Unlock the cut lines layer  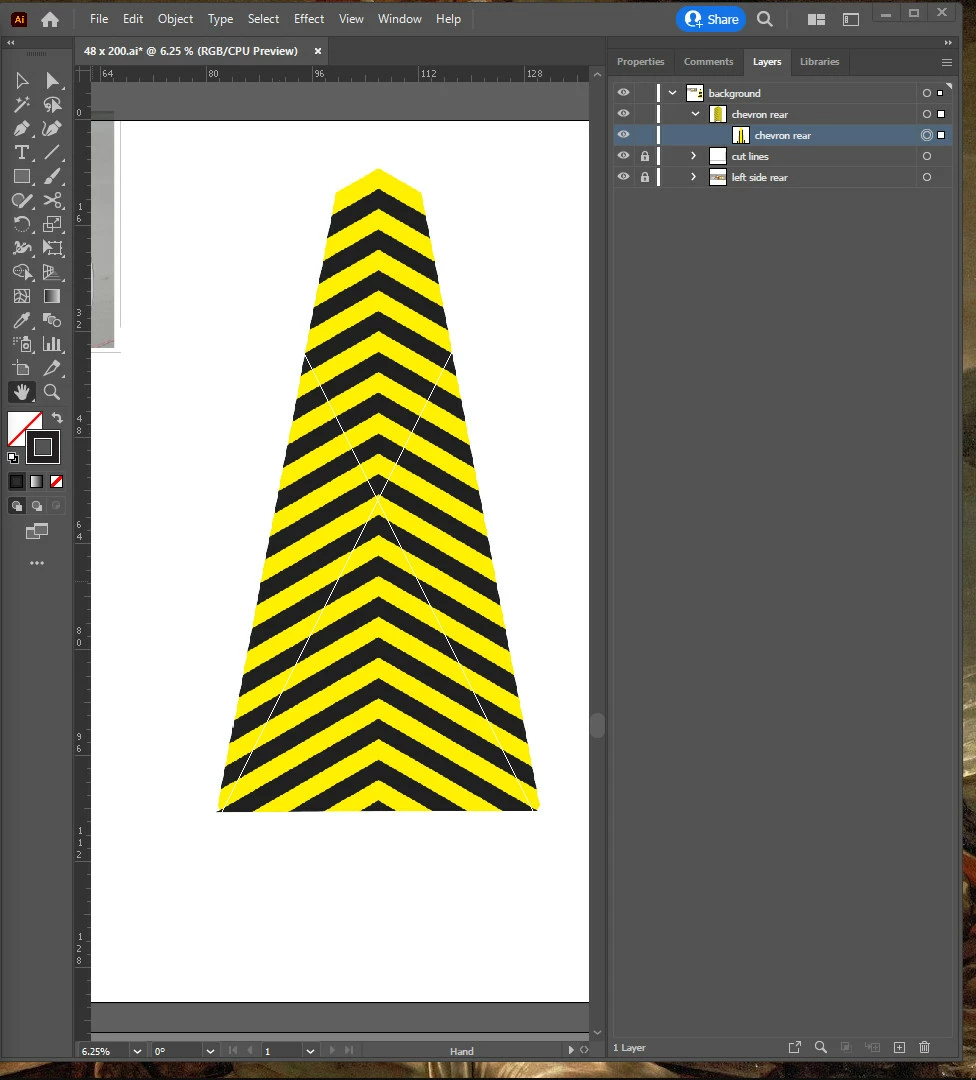point(645,156)
